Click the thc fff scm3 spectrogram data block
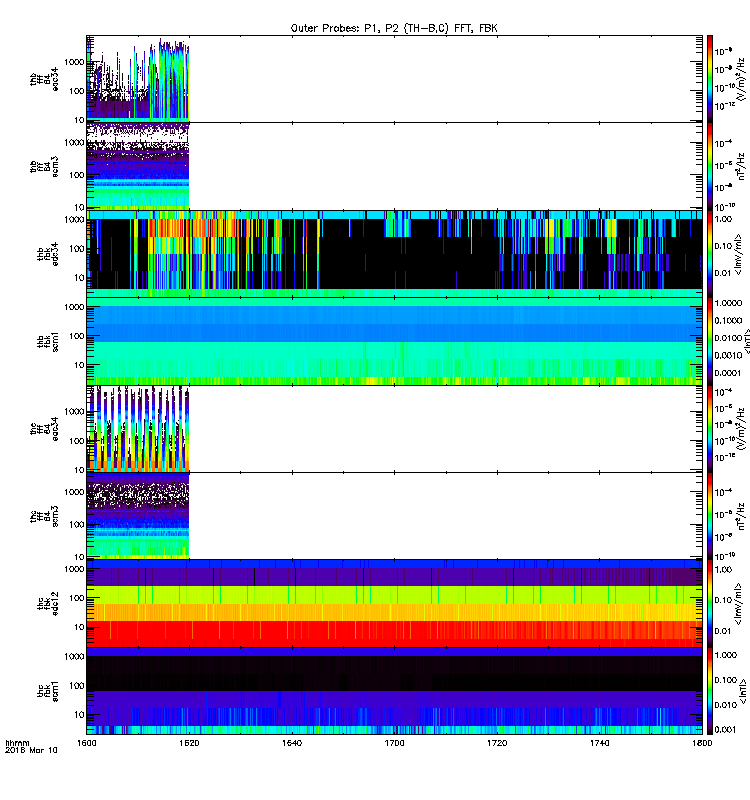750x800 pixels. point(138,516)
